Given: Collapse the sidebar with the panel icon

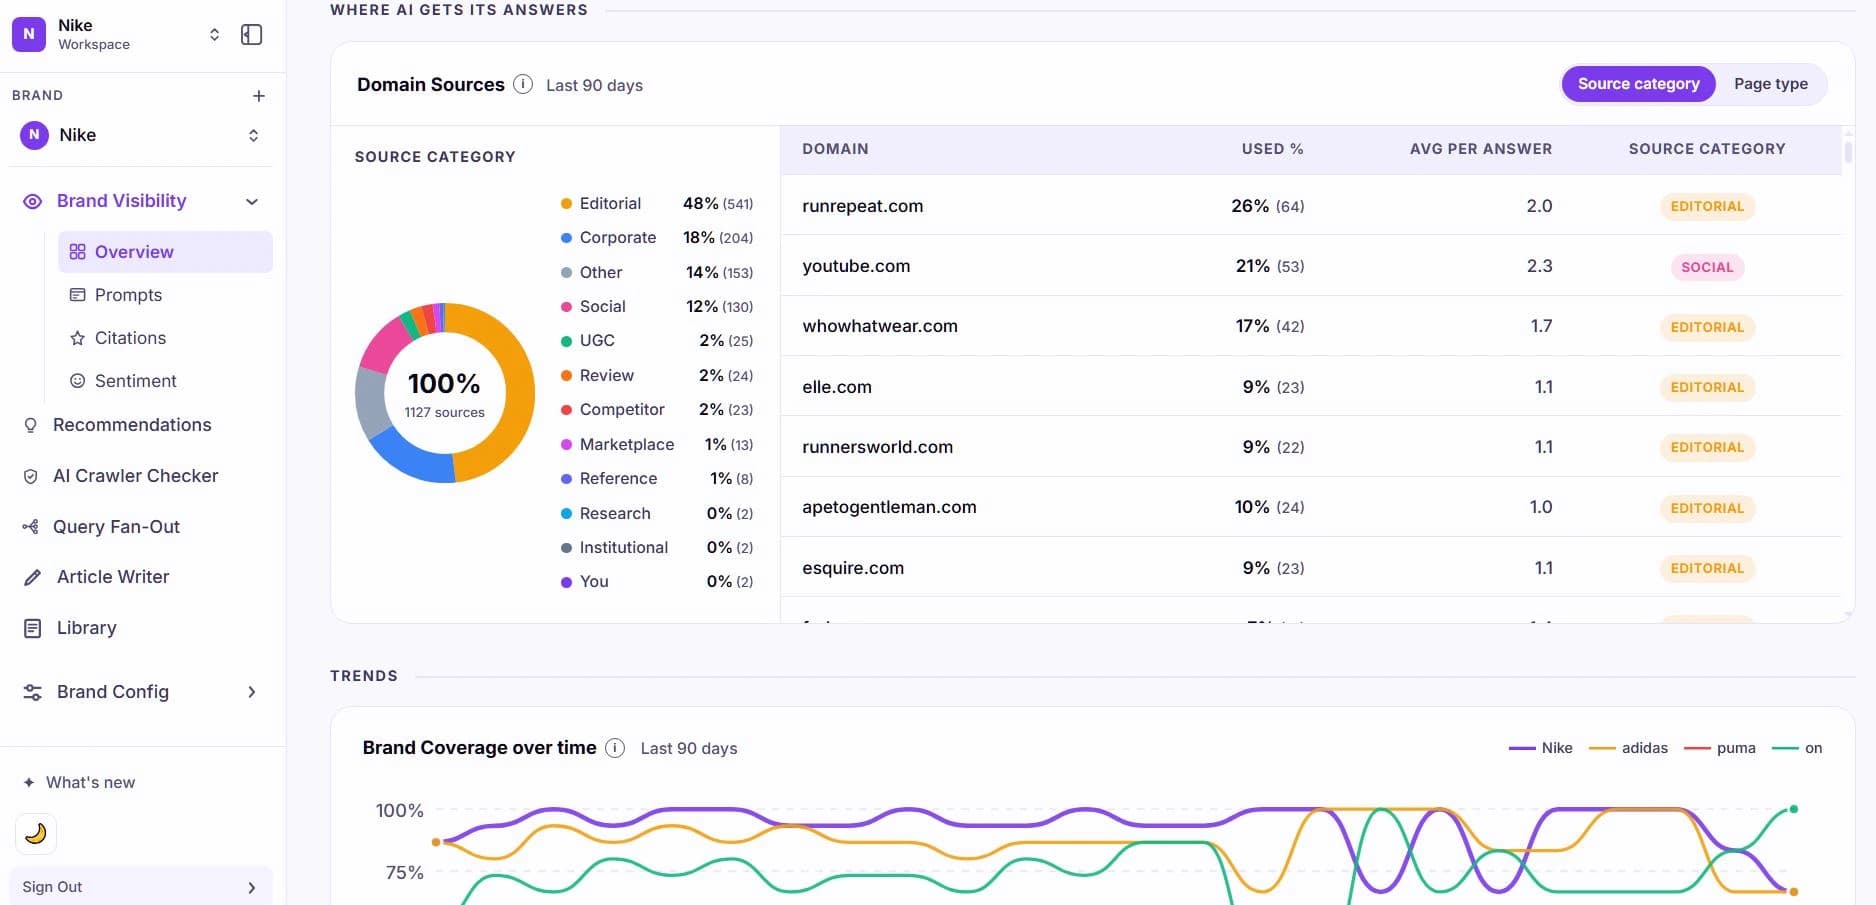Looking at the screenshot, I should [x=252, y=35].
